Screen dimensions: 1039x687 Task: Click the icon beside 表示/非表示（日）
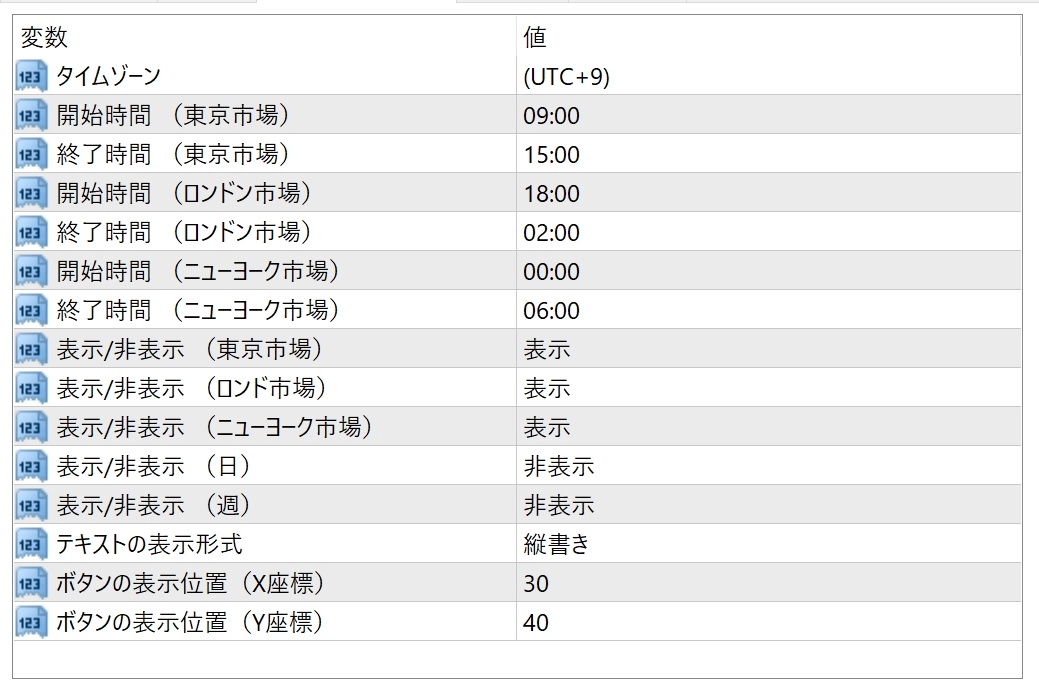click(x=31, y=467)
